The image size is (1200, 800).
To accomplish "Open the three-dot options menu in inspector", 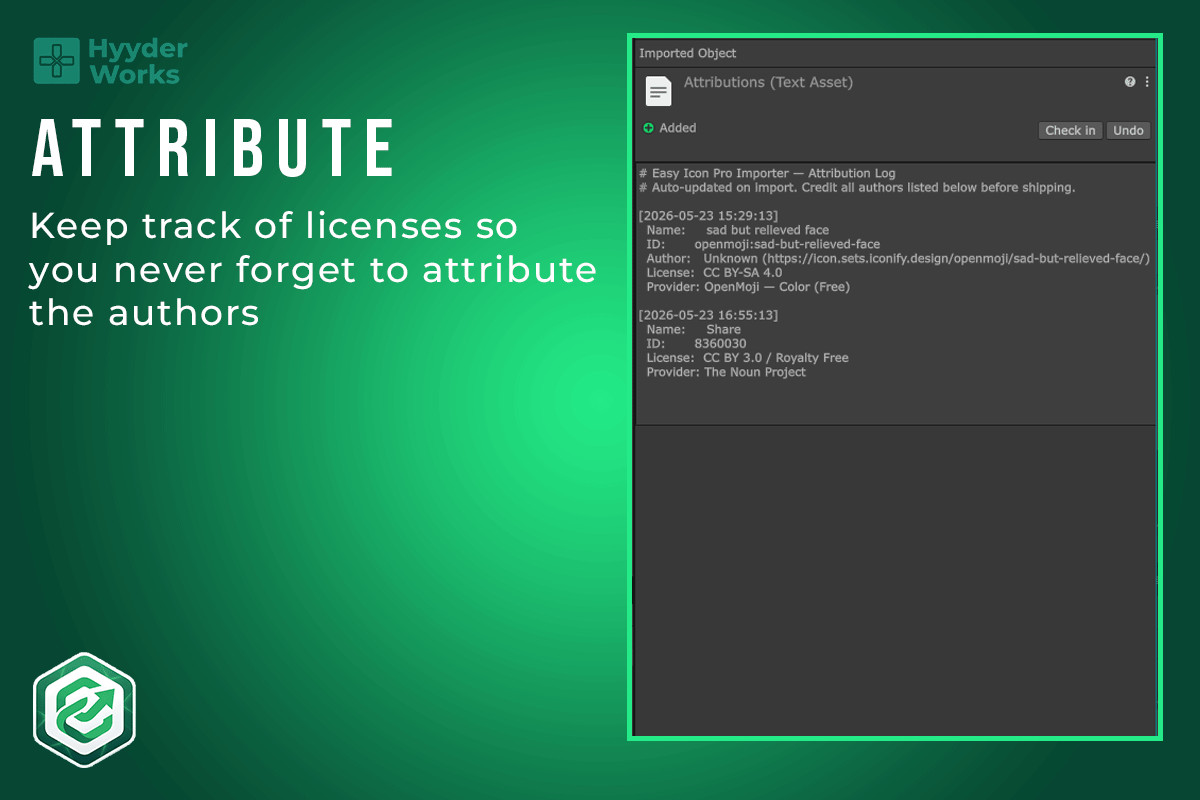I will tap(1147, 82).
